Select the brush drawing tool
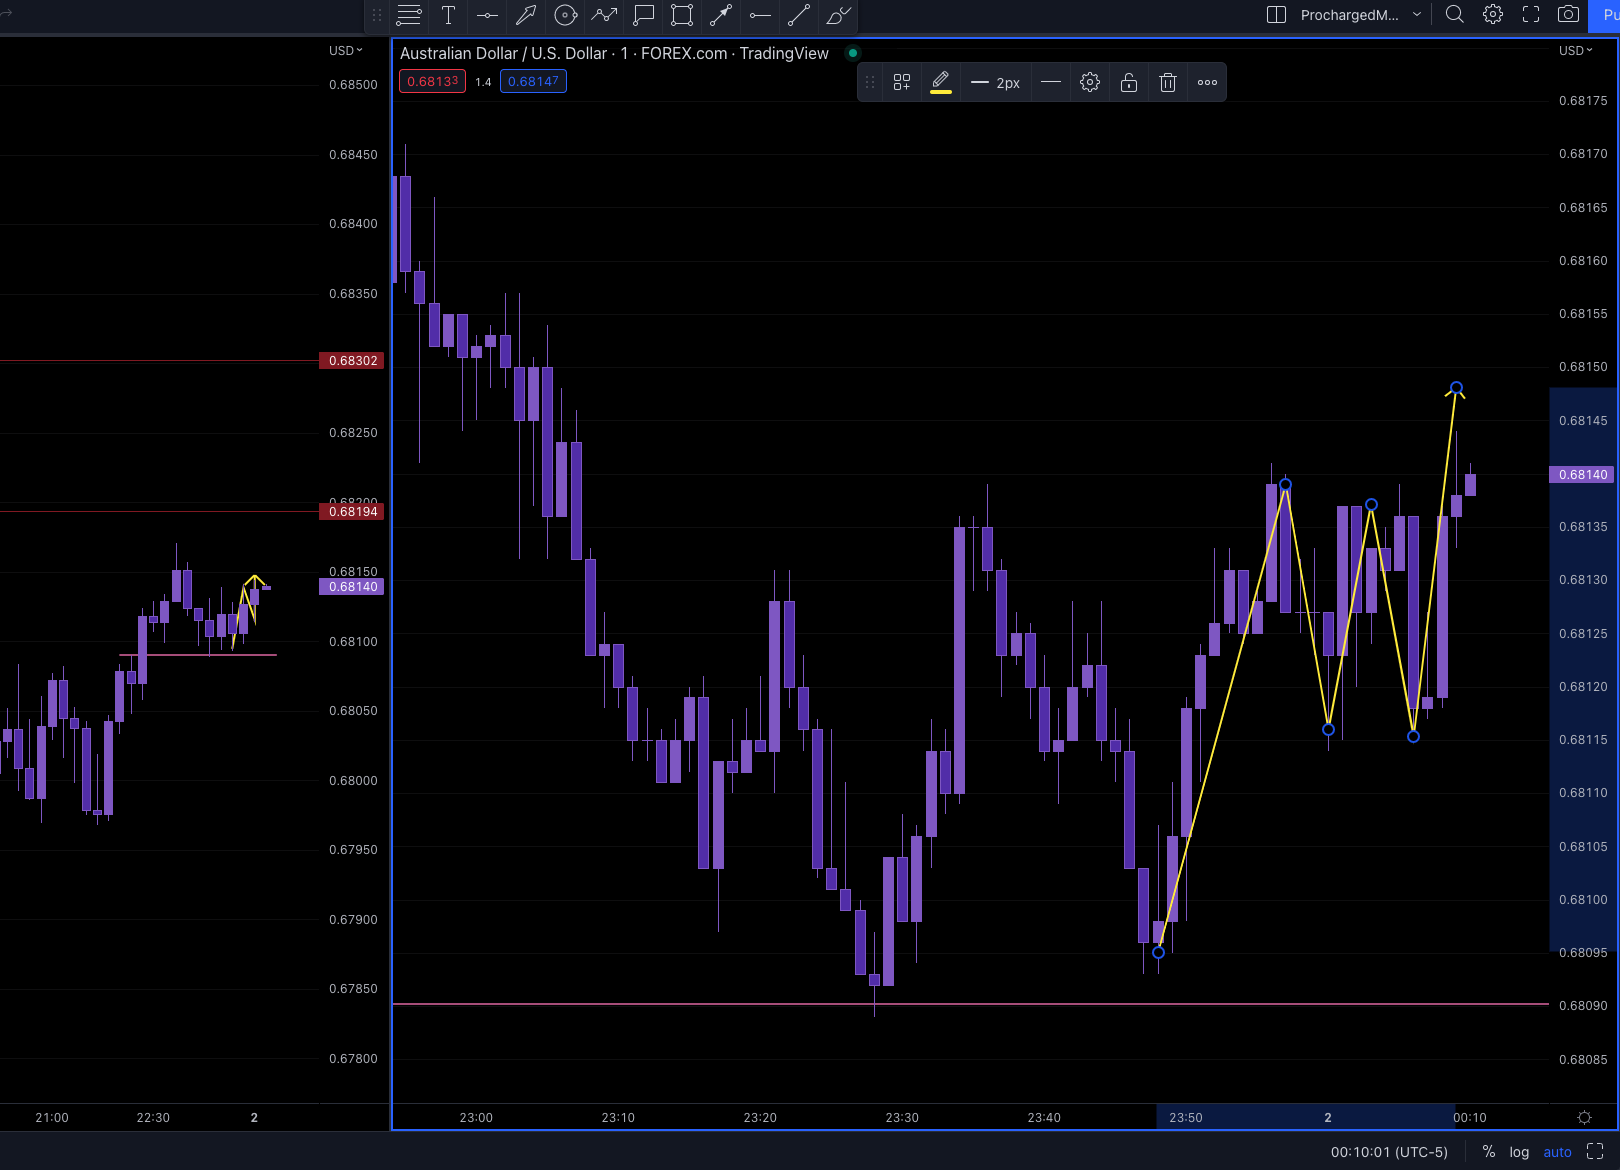 click(838, 15)
